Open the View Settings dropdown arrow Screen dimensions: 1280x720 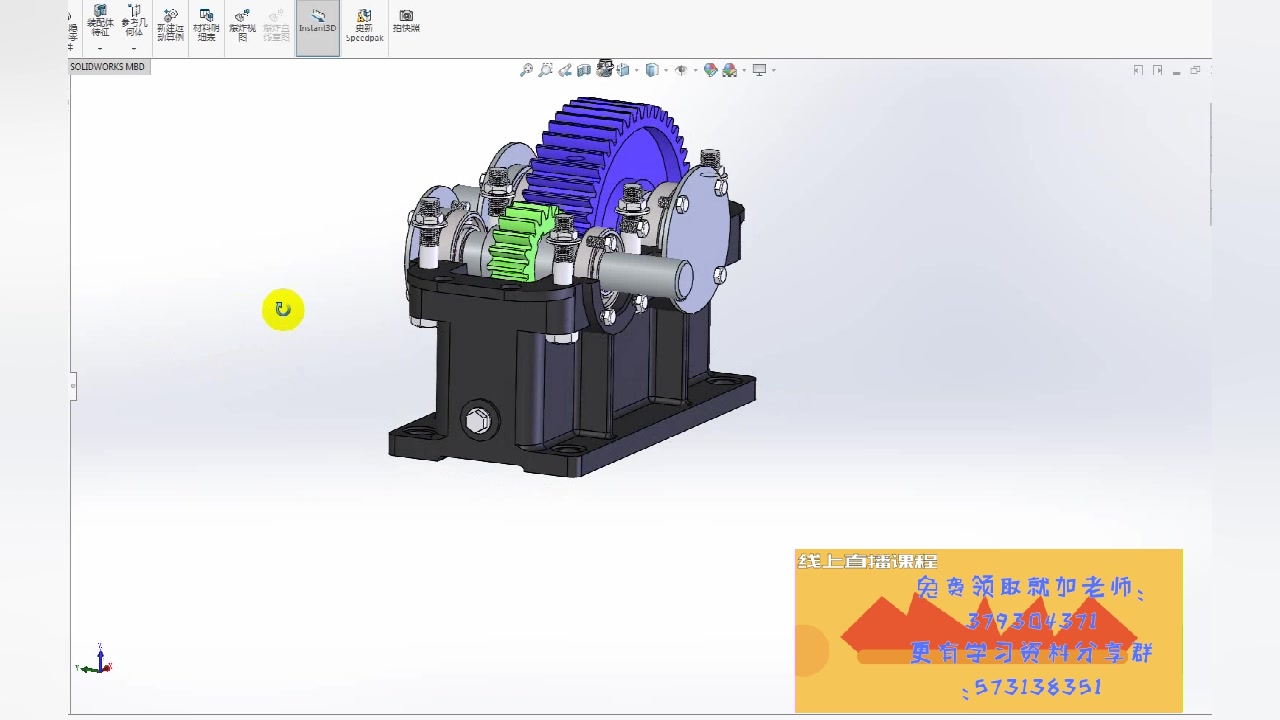[774, 70]
